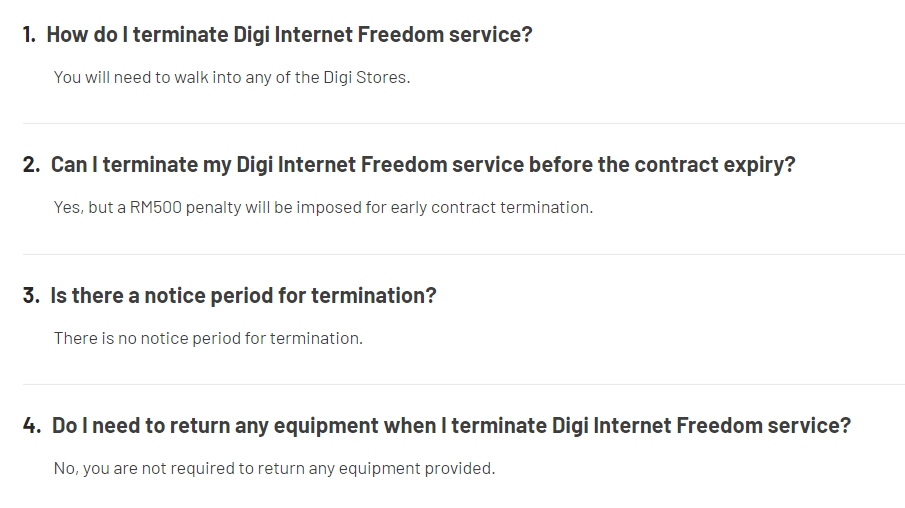Click the number '3.' before the third question
Viewport: 905px width, 508px height.
tap(31, 296)
